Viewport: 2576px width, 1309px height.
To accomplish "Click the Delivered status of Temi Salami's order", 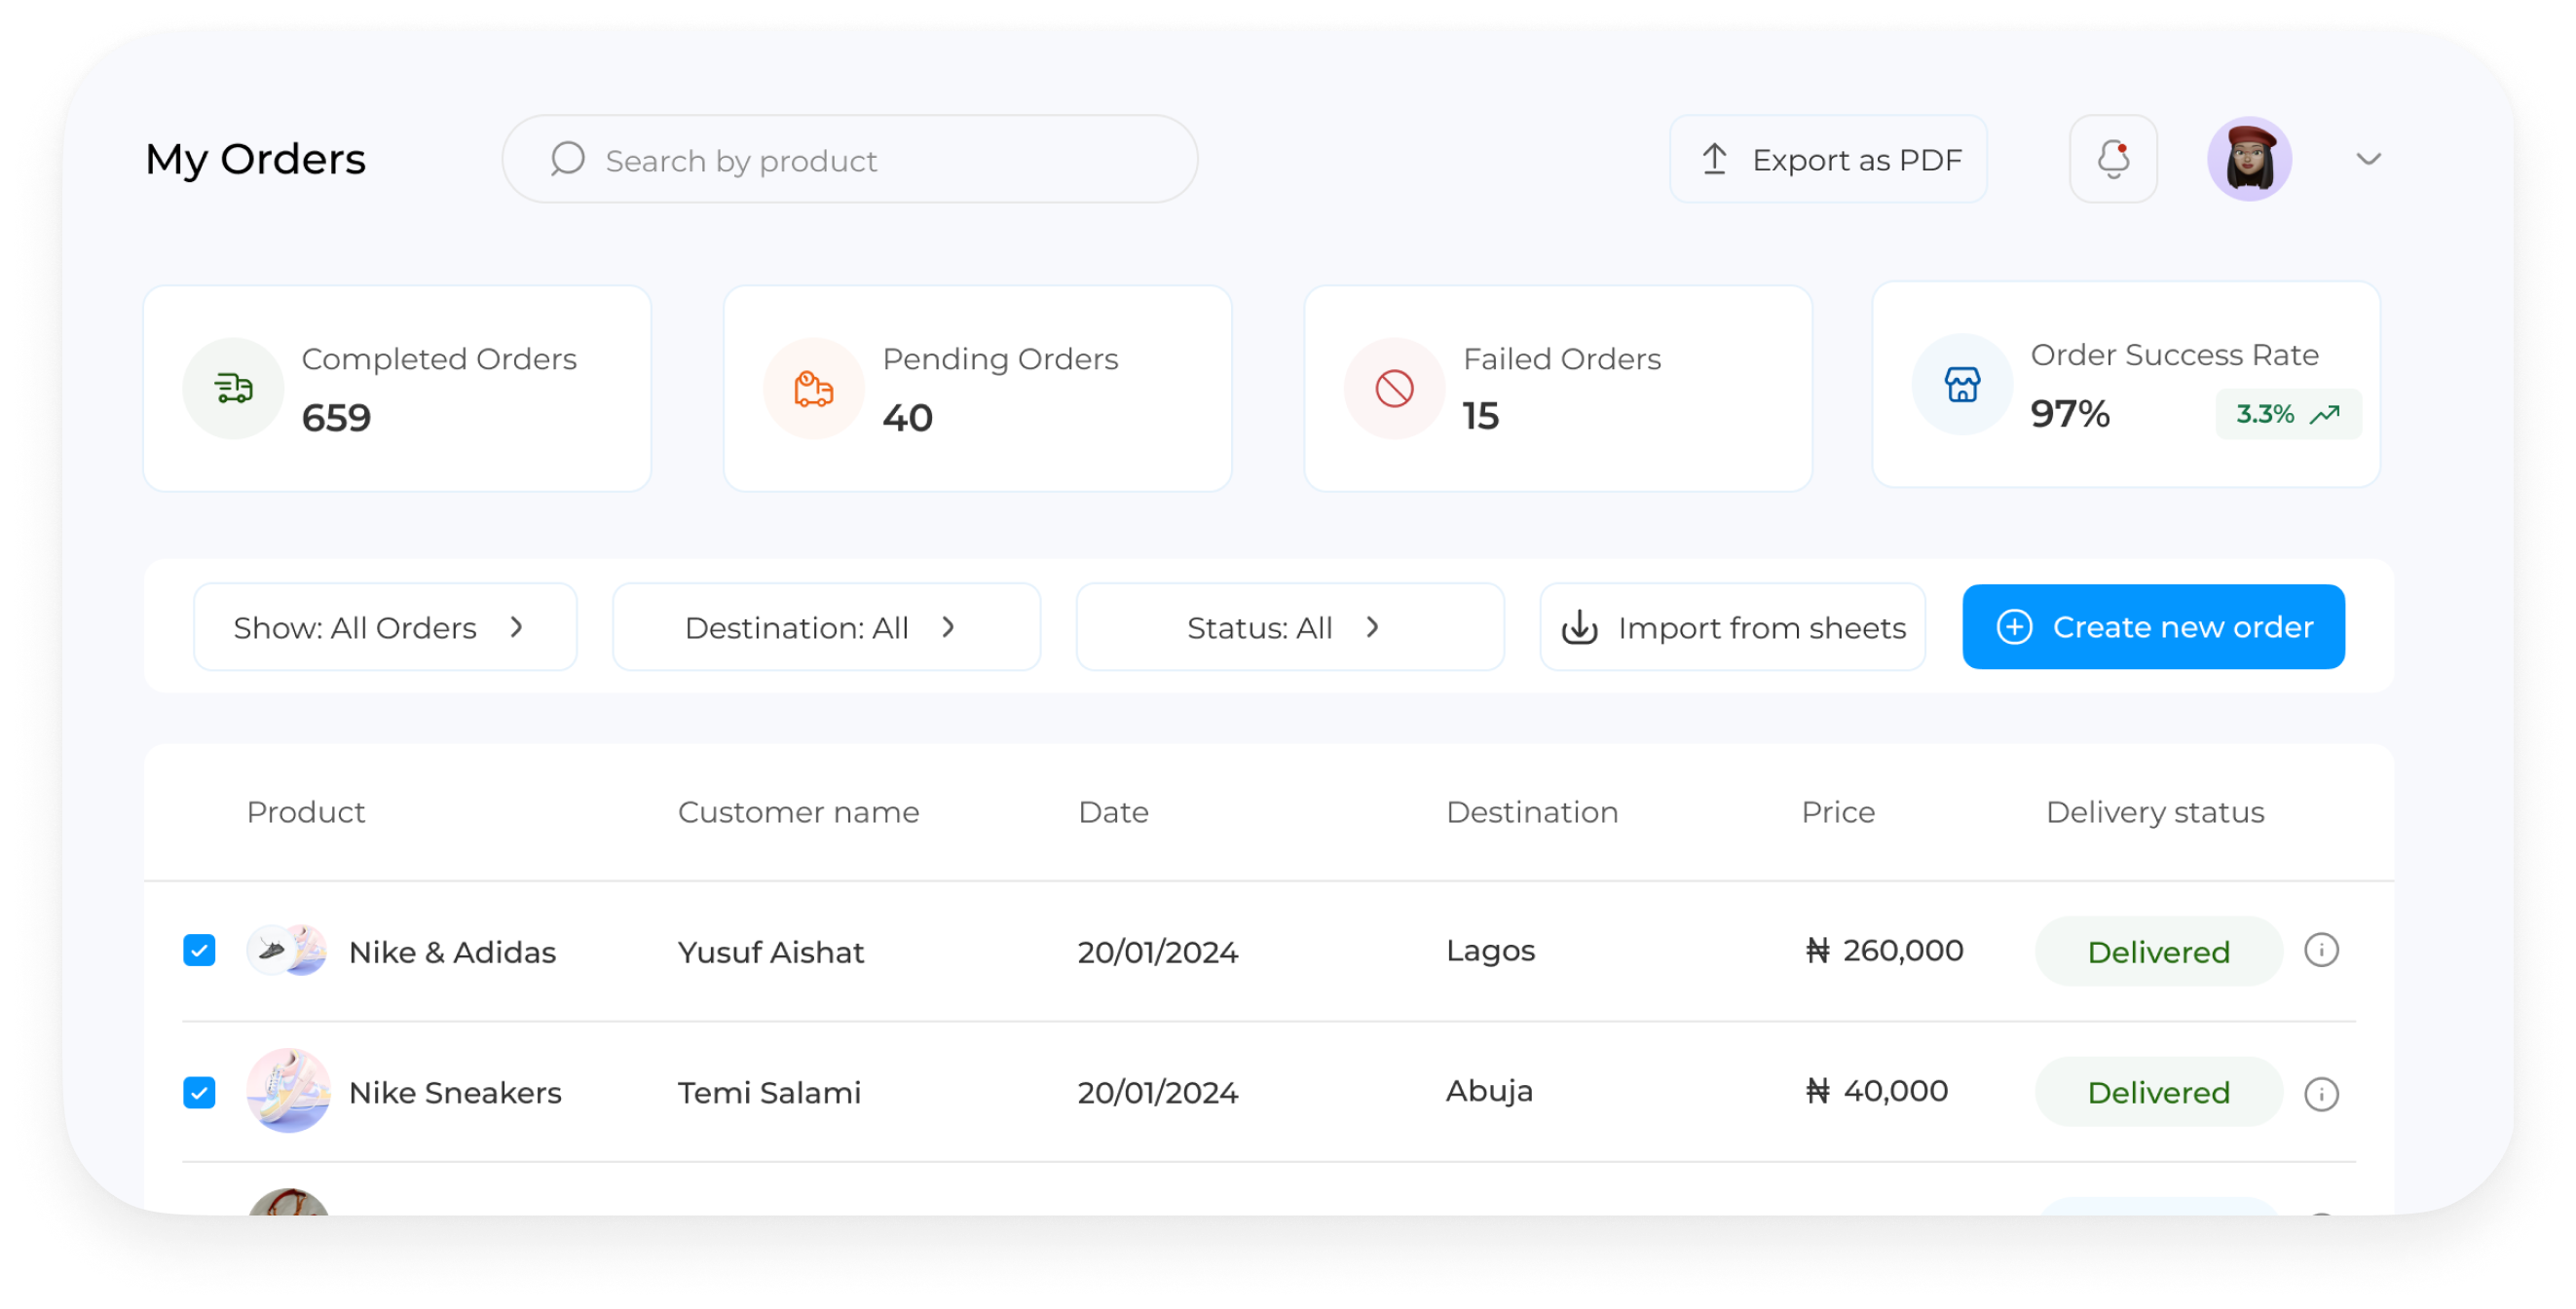I will tap(2158, 1092).
